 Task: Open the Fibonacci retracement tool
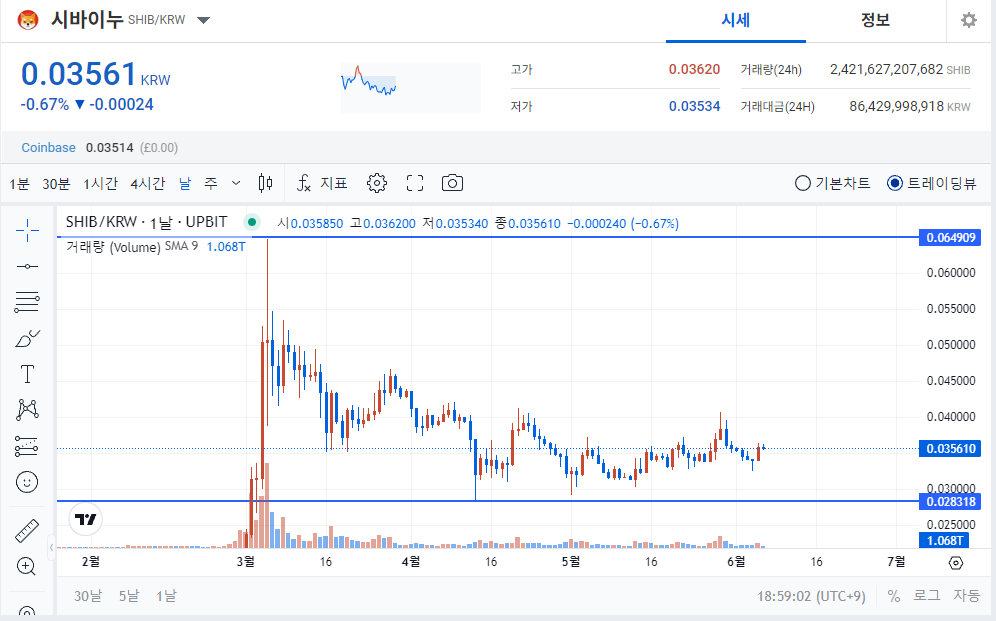coord(27,302)
